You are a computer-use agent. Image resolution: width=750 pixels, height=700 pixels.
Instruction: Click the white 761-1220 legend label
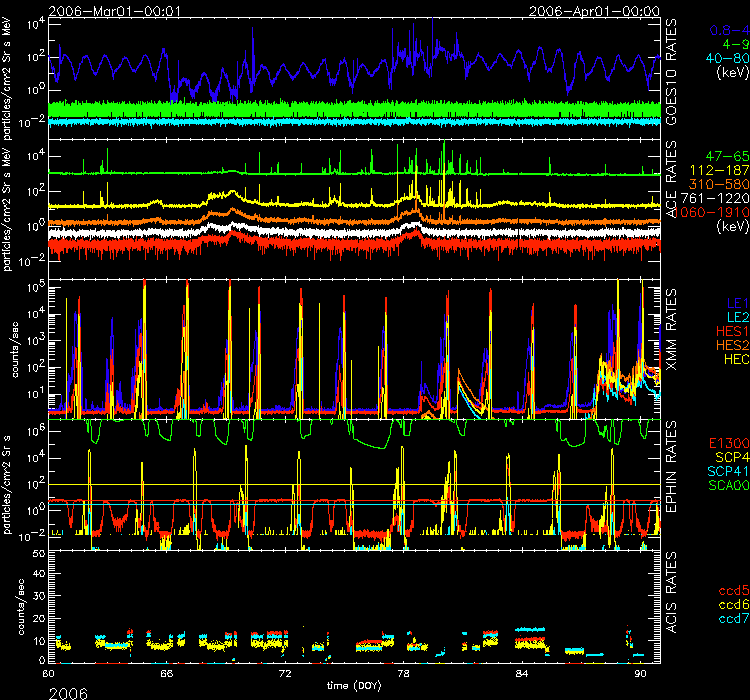pos(716,199)
